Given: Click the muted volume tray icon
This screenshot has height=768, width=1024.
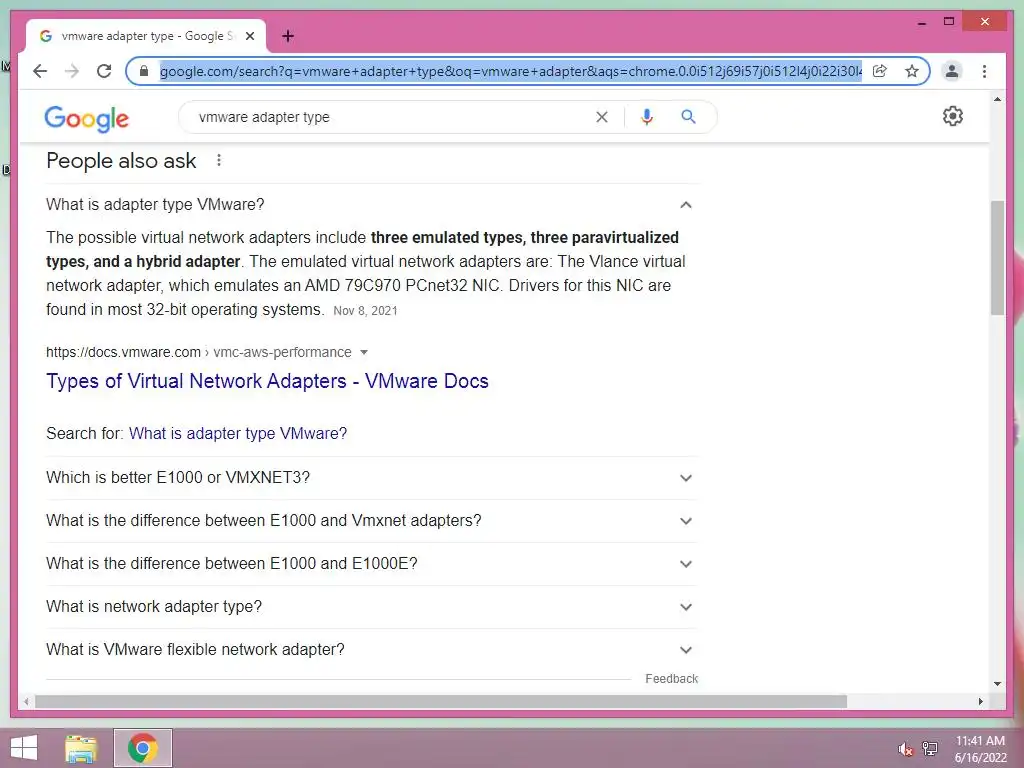Looking at the screenshot, I should coord(905,749).
